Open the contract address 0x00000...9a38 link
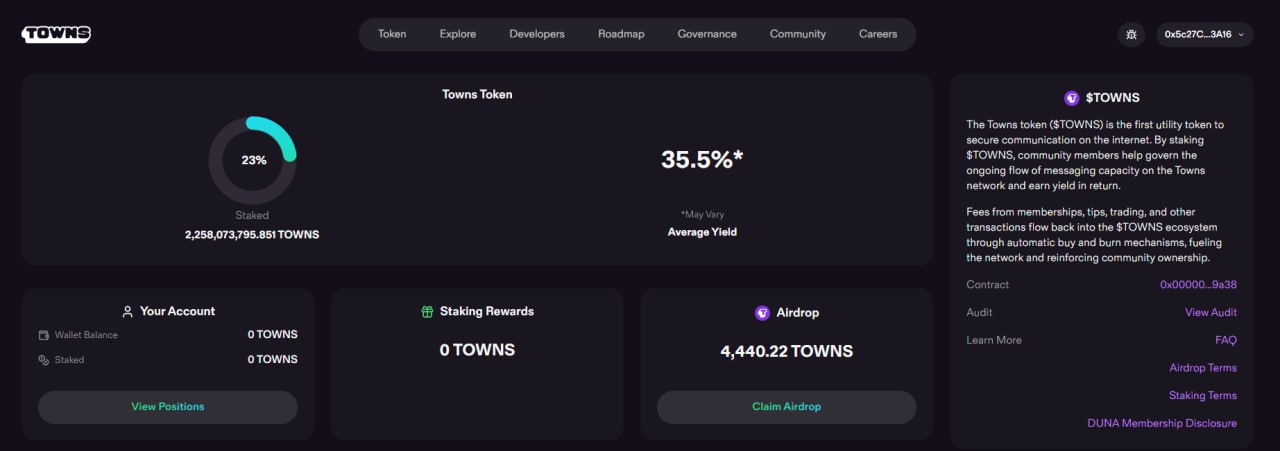Viewport: 1280px width, 451px height. point(1198,285)
